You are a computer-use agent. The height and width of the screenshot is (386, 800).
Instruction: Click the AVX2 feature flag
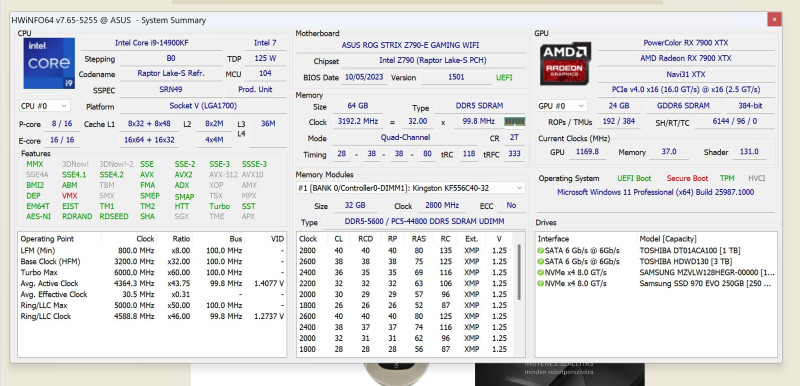pyautogui.click(x=183, y=174)
